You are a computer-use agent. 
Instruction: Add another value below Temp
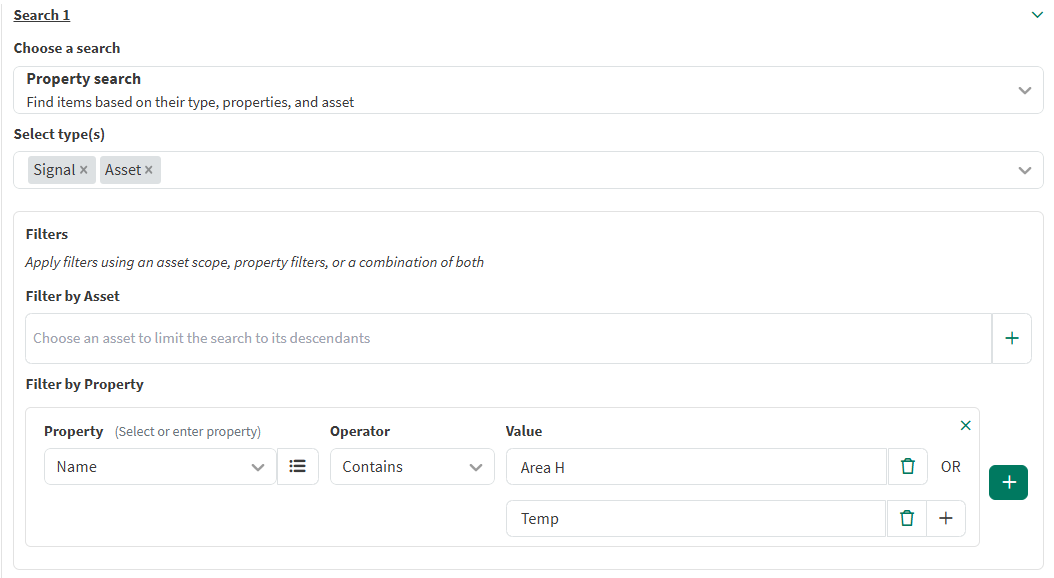coord(946,519)
